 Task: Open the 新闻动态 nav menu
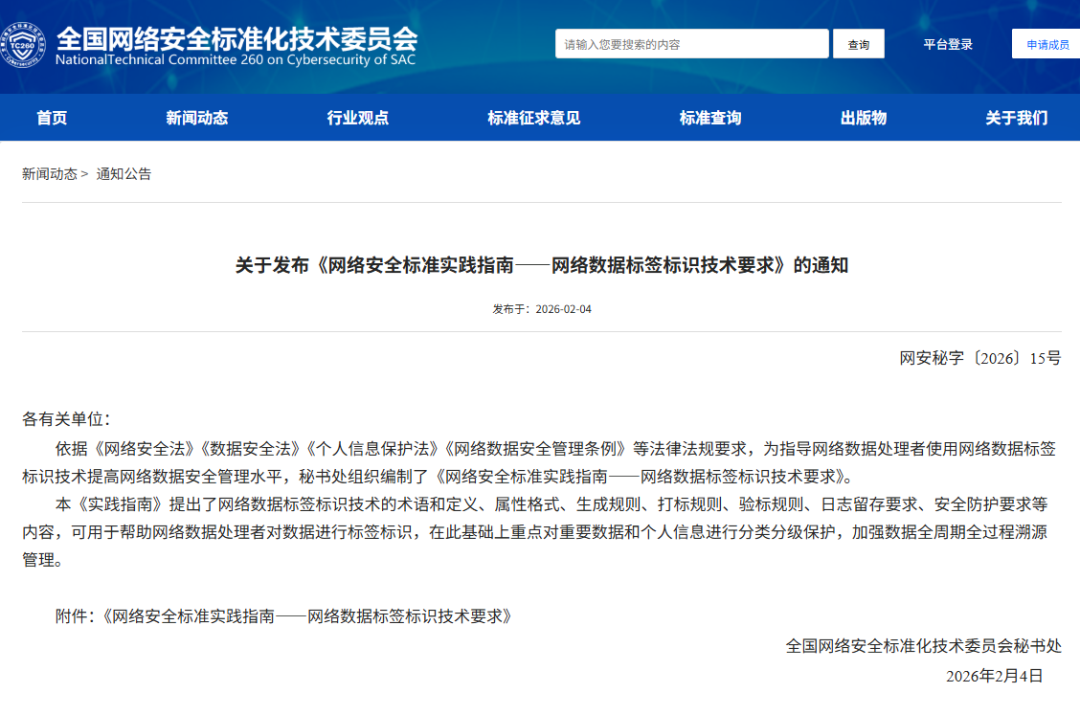(197, 118)
